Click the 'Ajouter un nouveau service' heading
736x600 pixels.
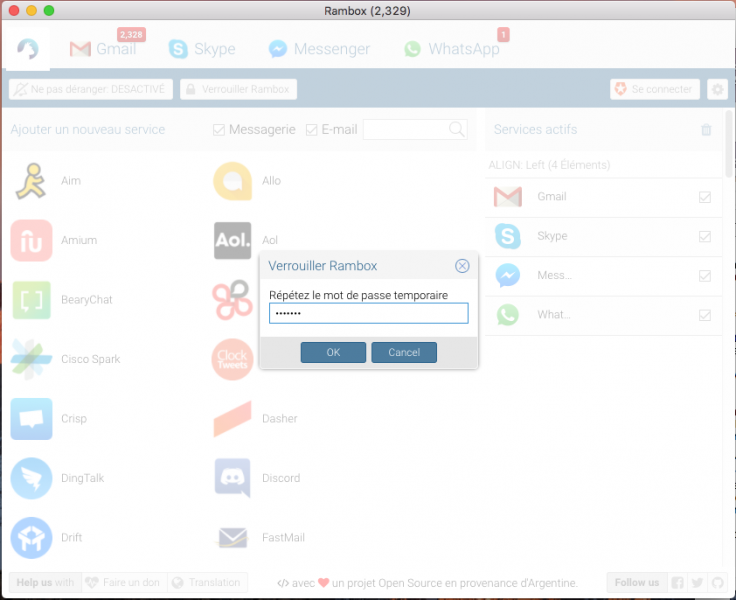[88, 130]
